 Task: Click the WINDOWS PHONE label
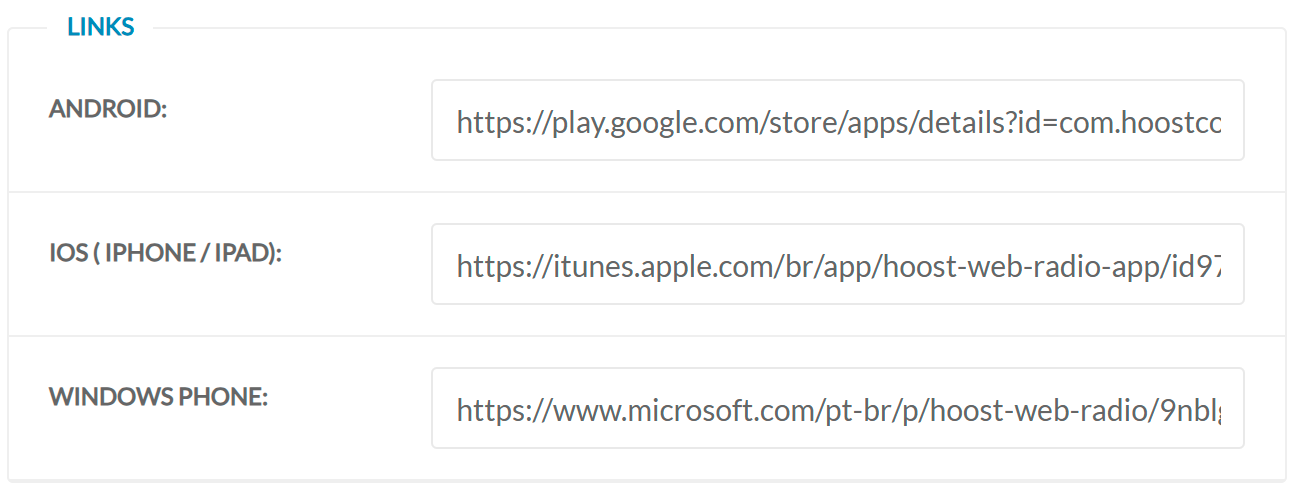tap(159, 397)
